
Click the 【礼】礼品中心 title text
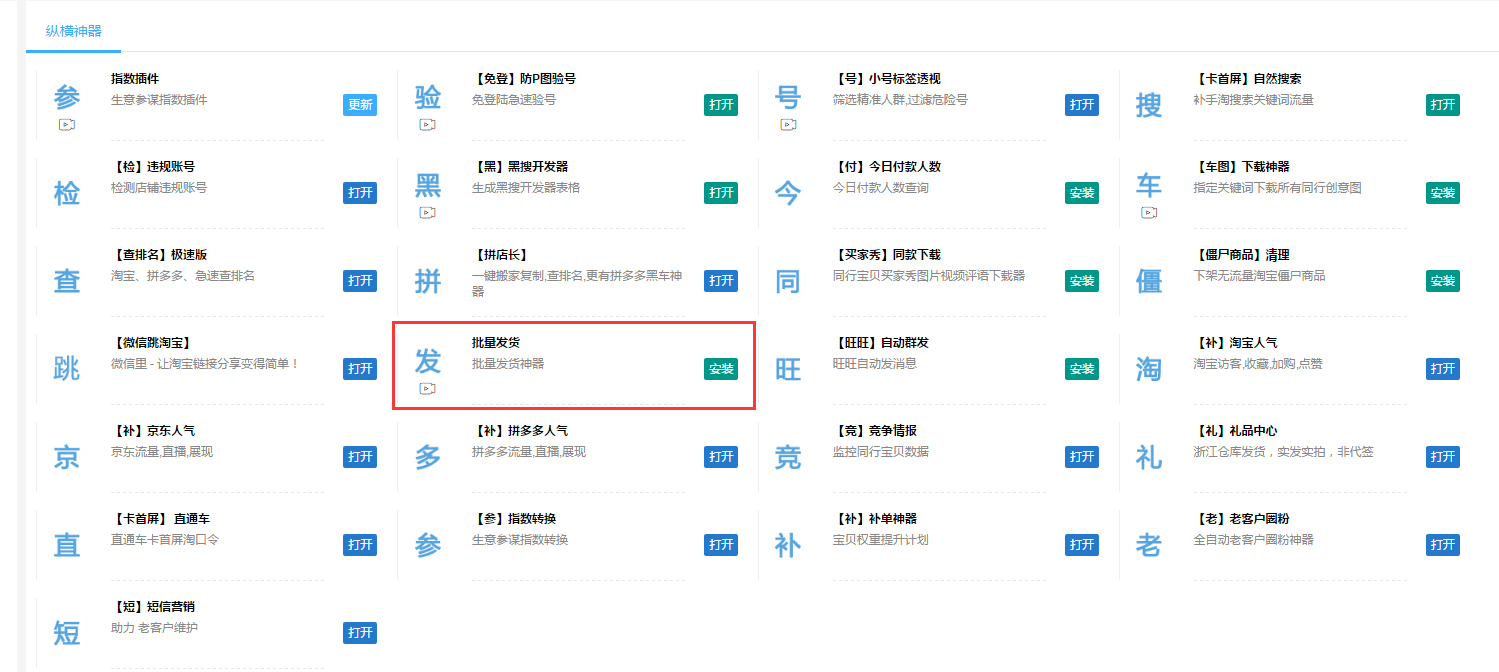(1235, 431)
